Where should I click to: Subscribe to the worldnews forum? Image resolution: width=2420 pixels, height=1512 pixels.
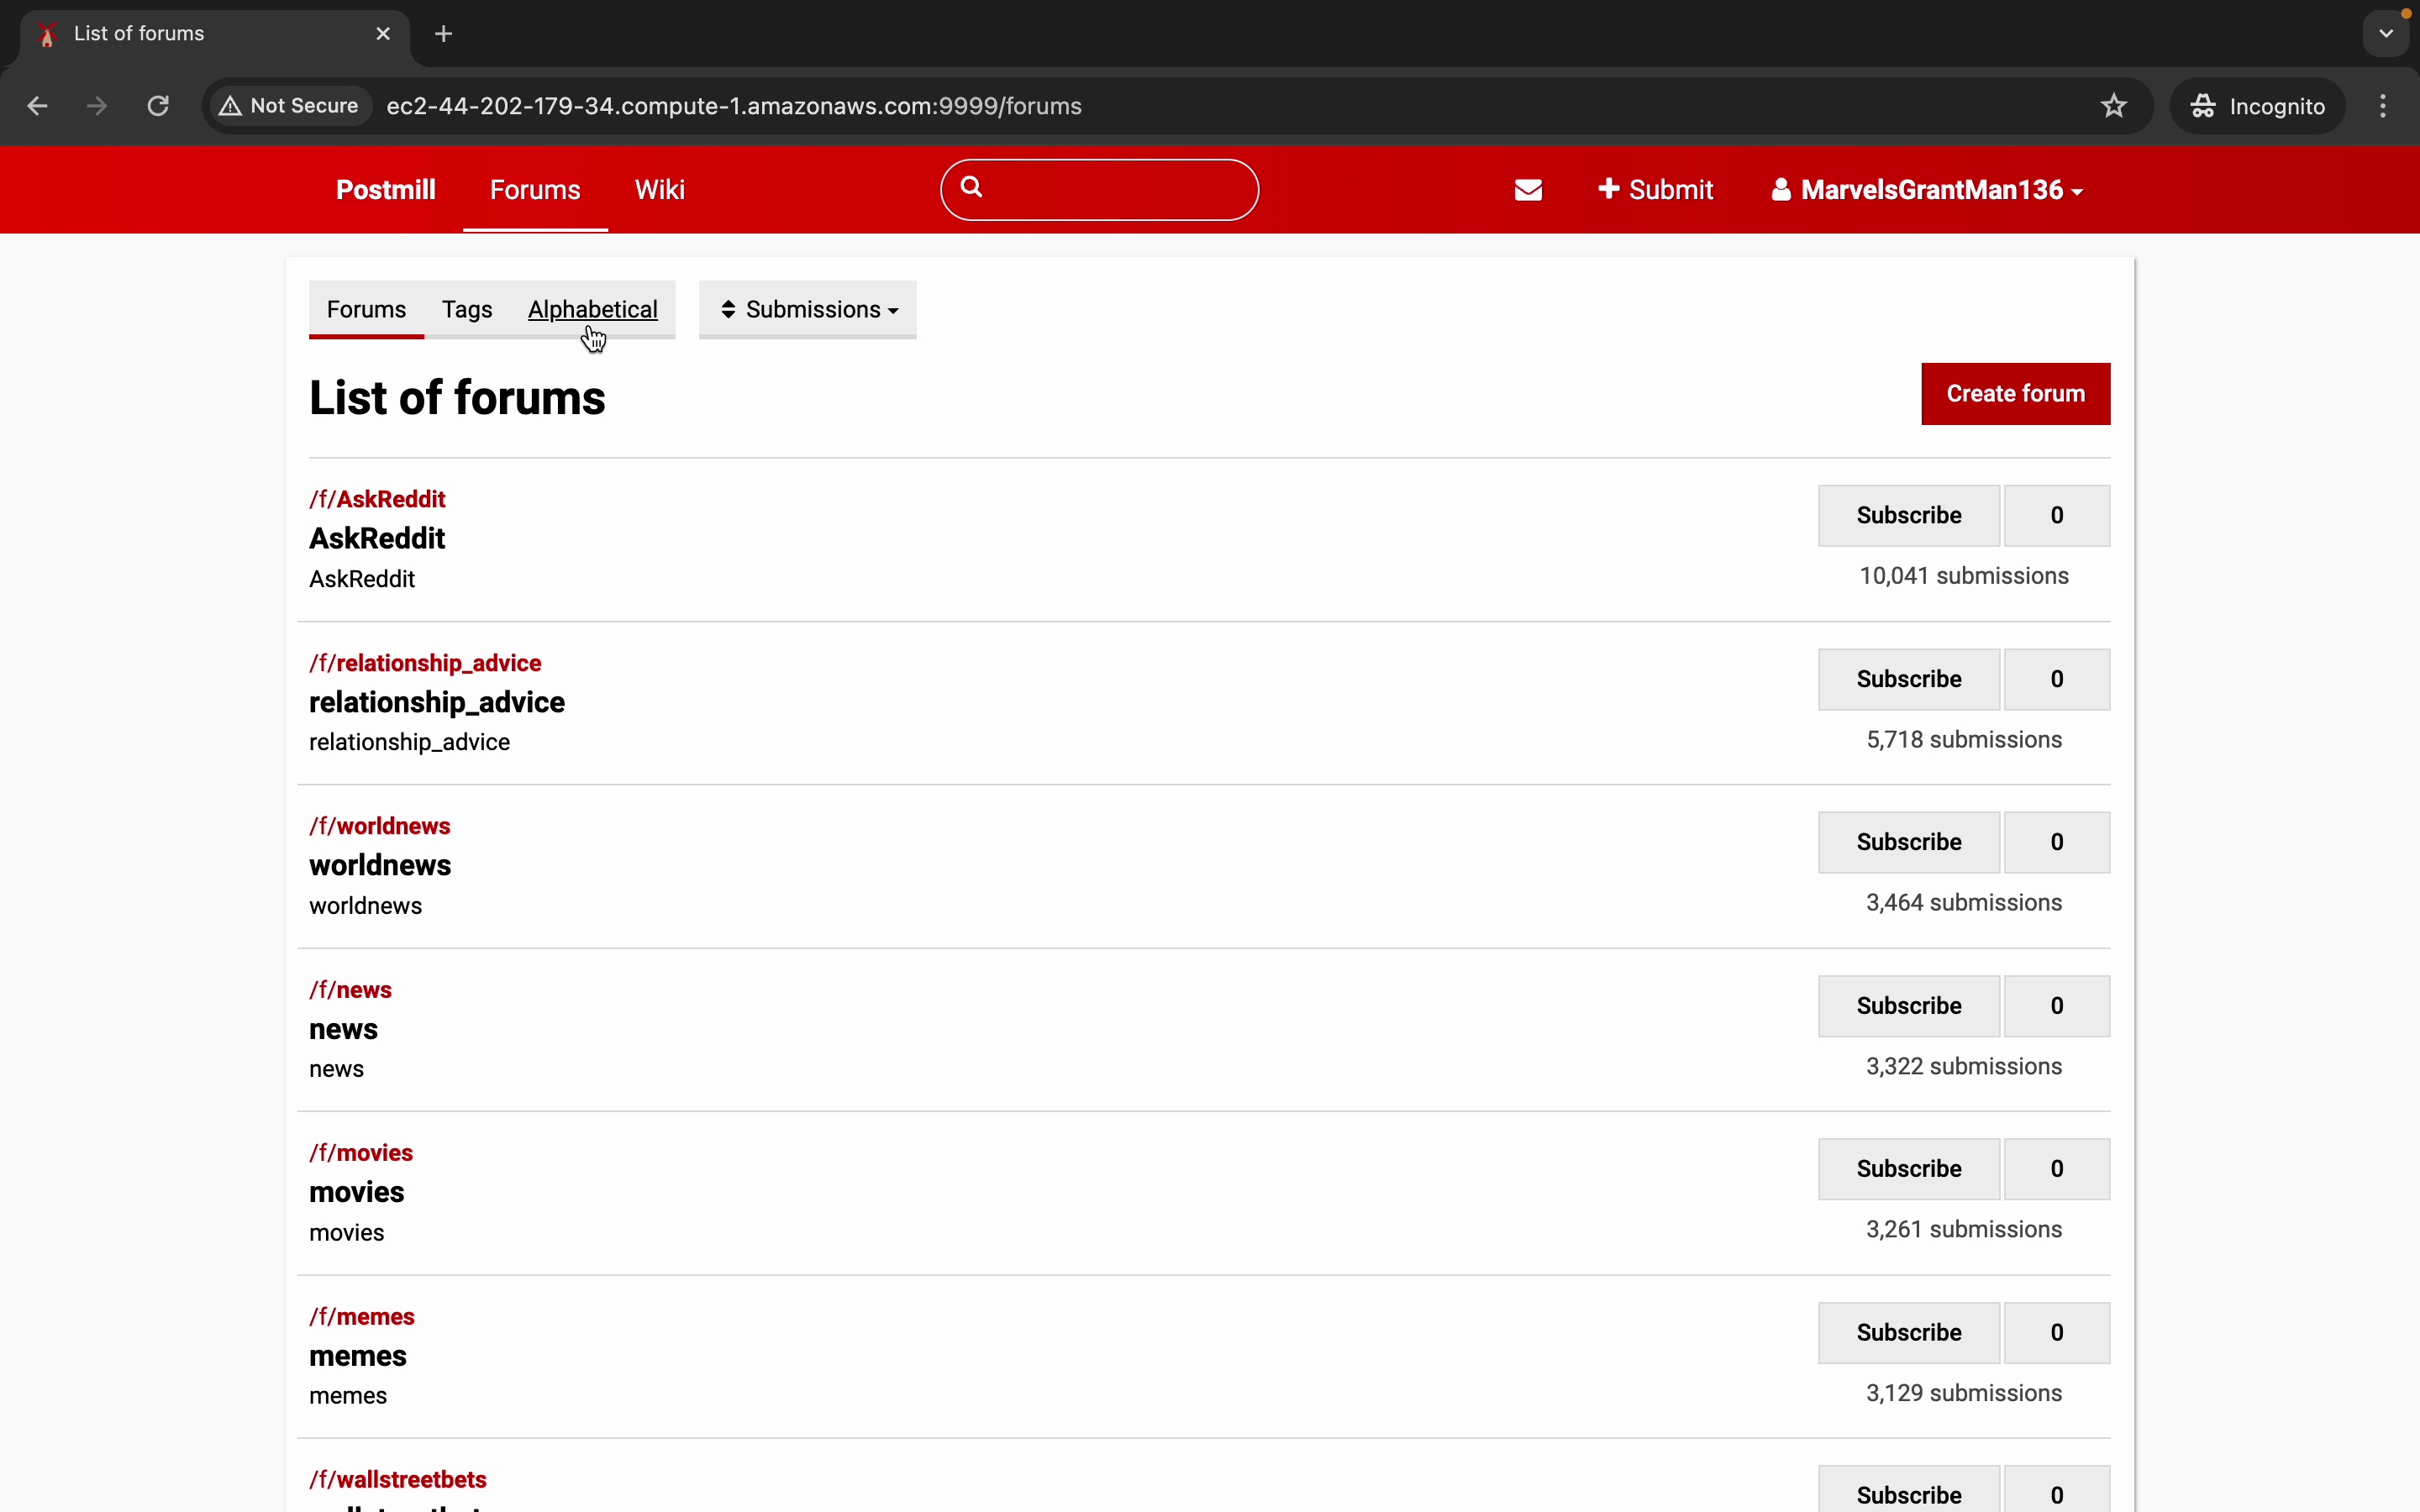coord(1908,843)
